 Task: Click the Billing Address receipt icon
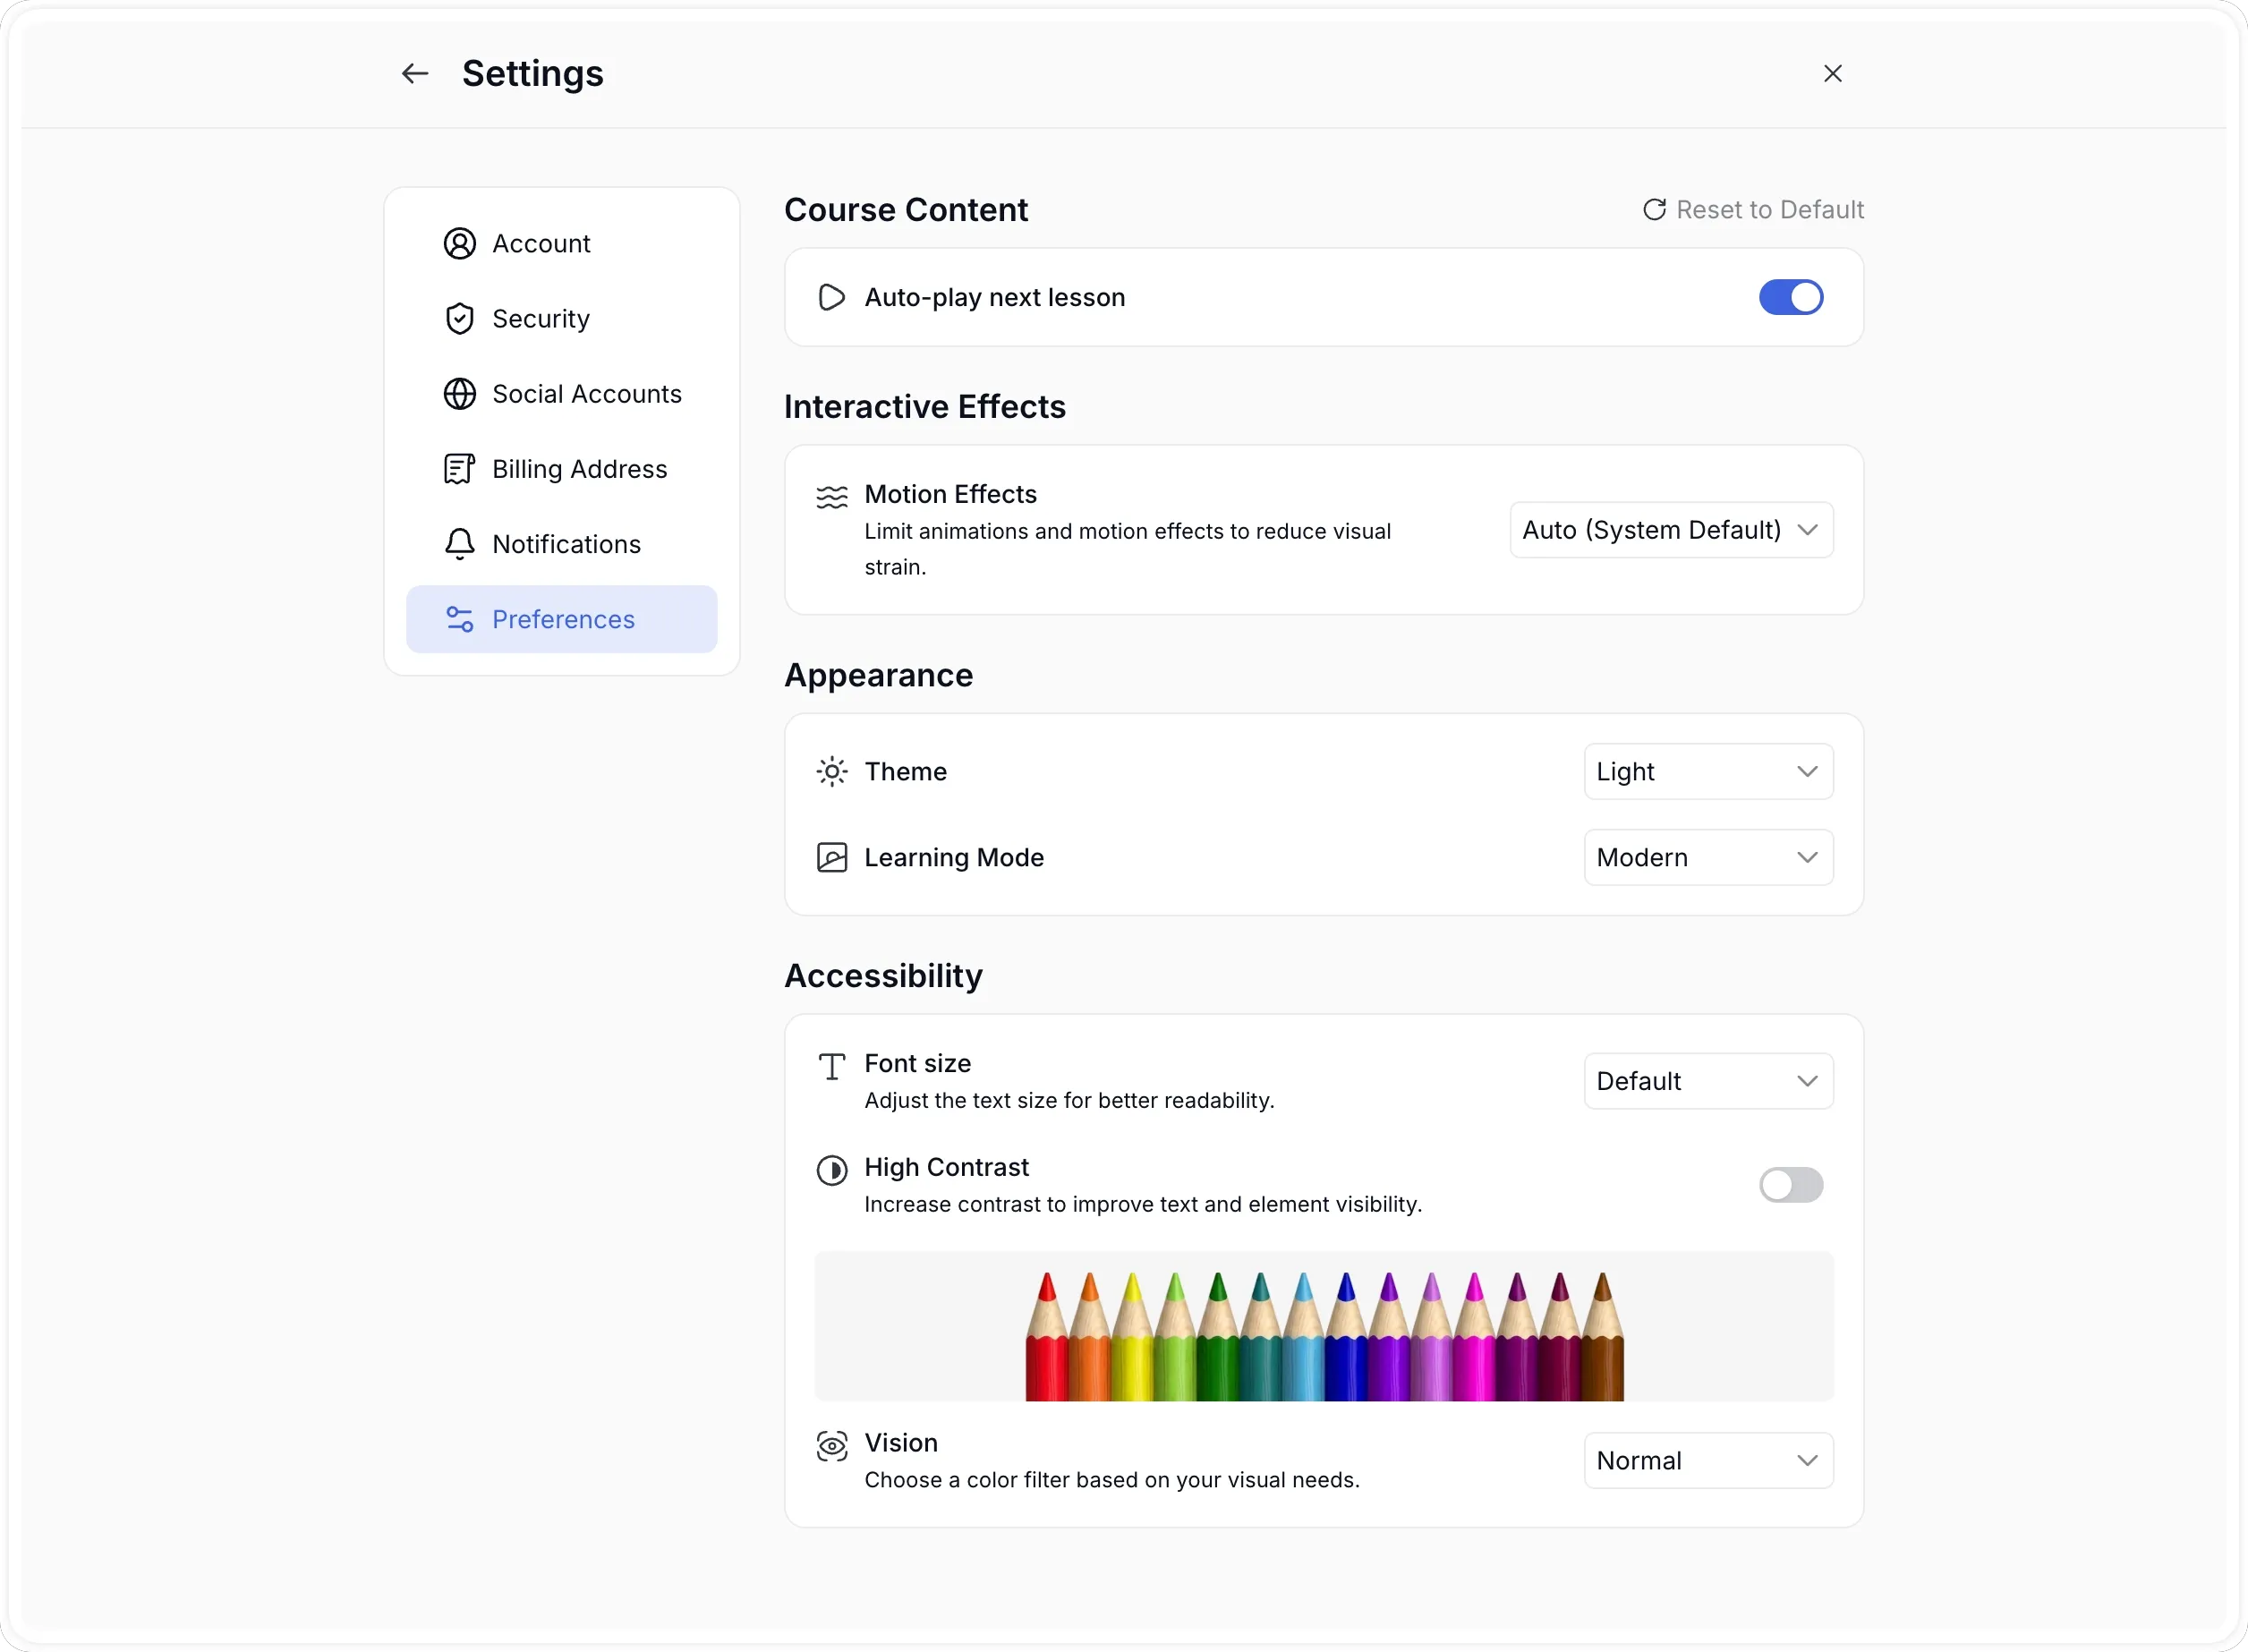click(459, 468)
